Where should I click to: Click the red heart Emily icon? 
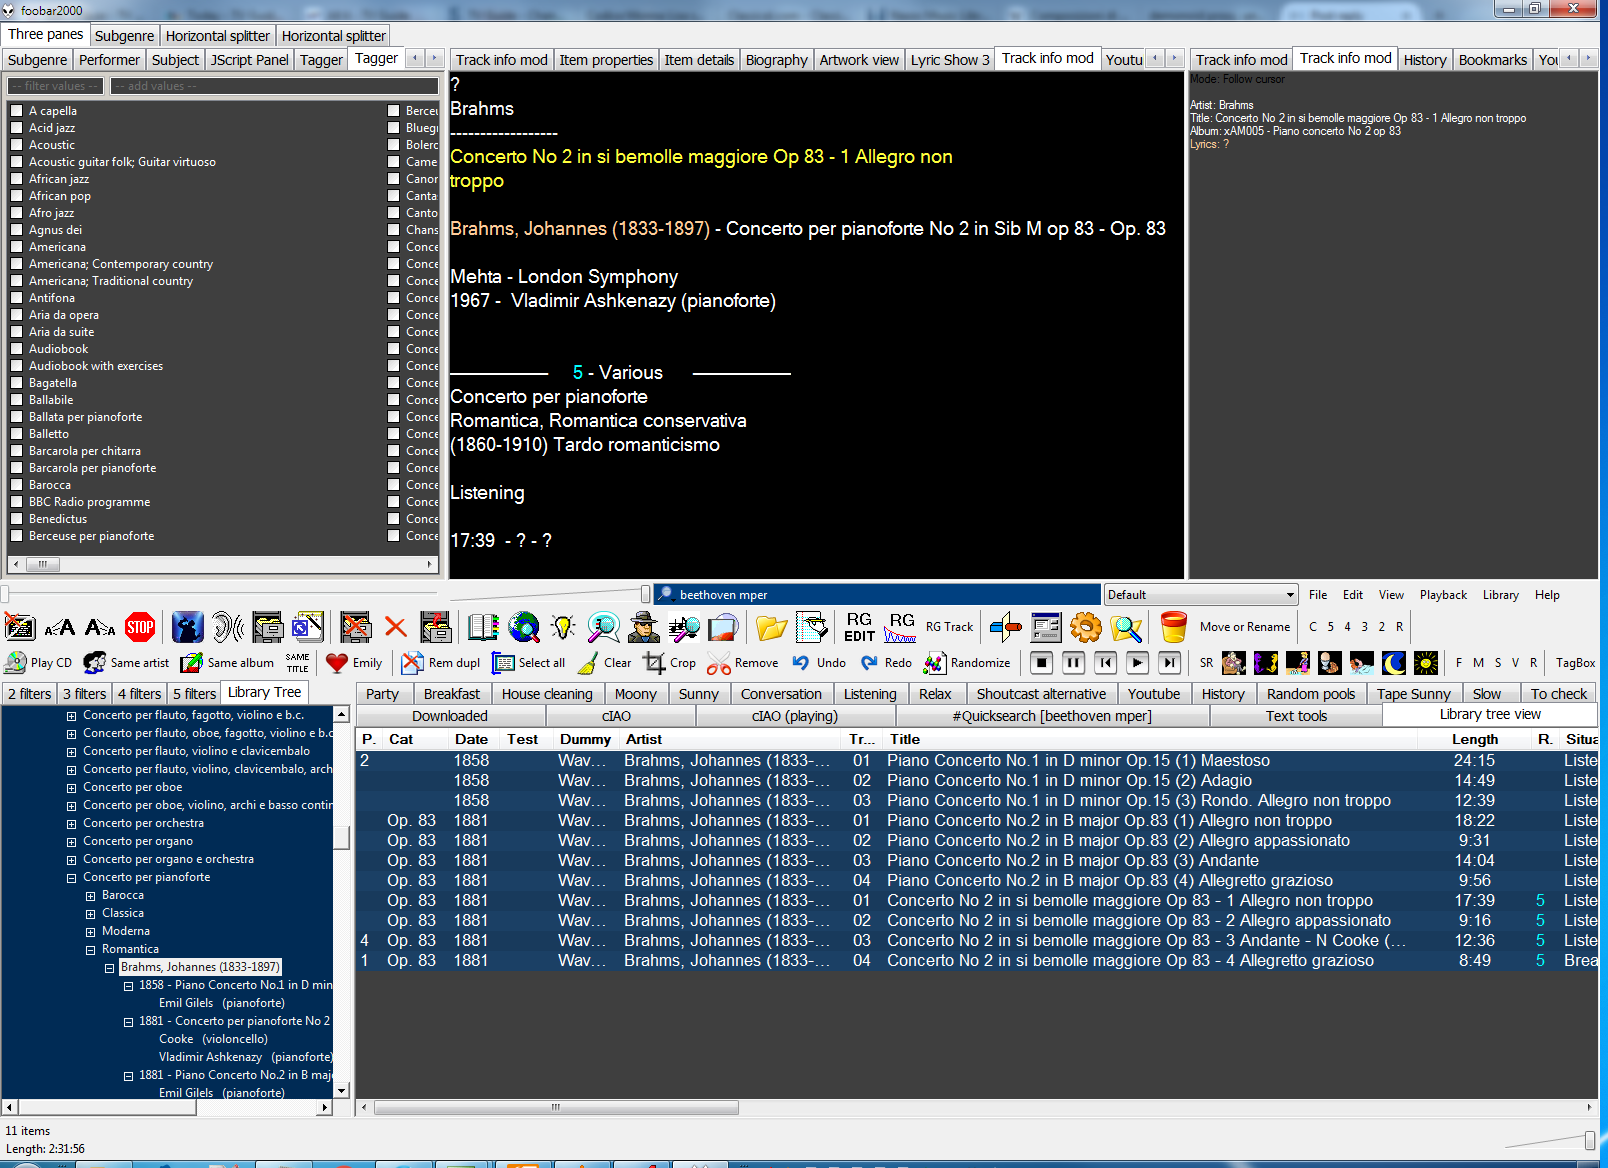(337, 662)
